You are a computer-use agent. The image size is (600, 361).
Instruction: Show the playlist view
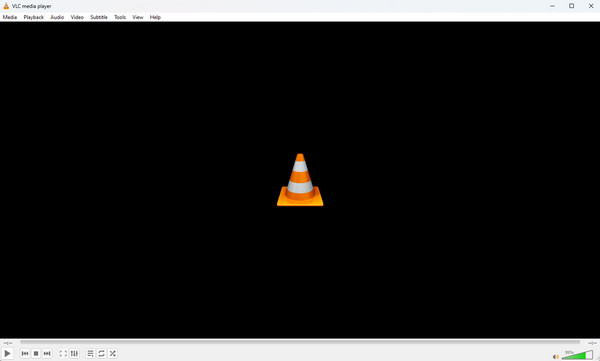pos(90,353)
